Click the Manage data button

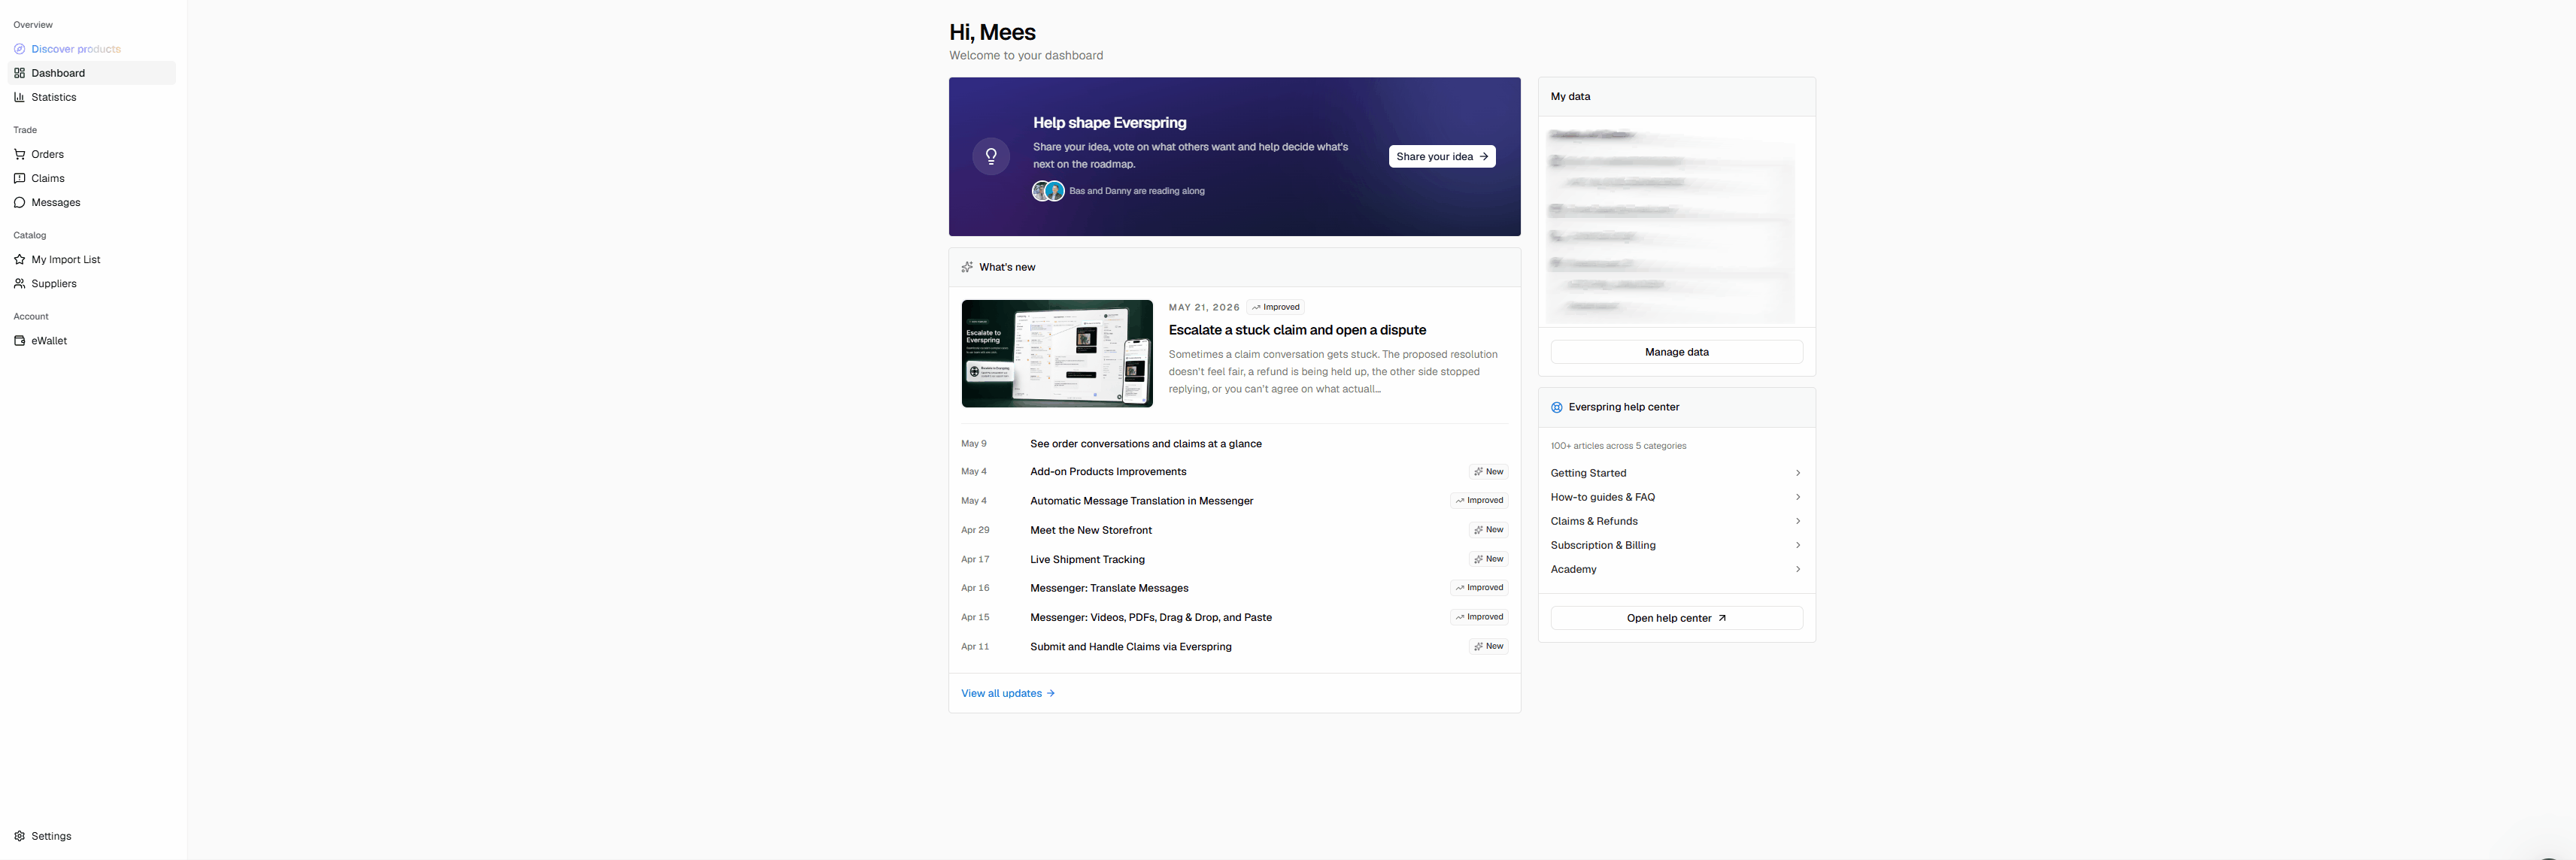tap(1676, 352)
